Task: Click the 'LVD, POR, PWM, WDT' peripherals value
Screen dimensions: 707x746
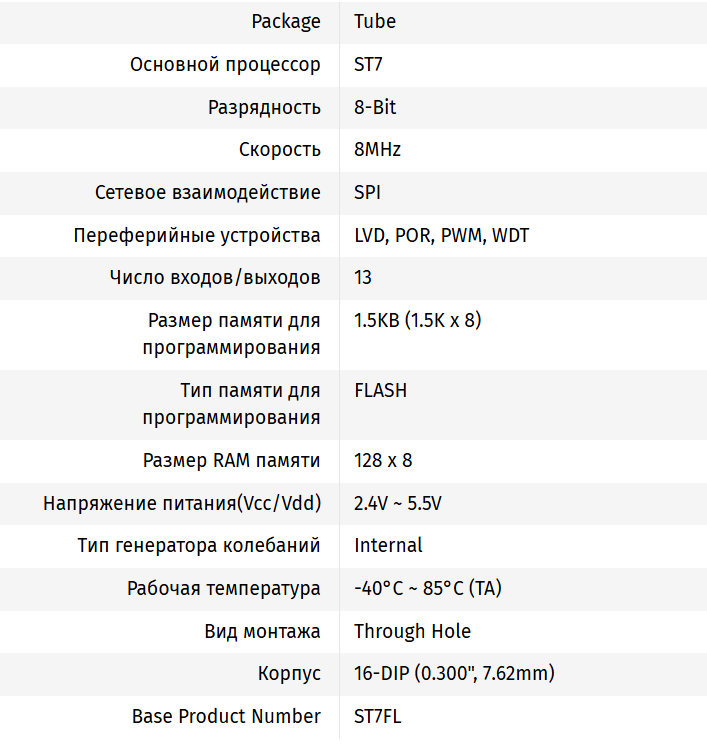Action: coord(441,236)
